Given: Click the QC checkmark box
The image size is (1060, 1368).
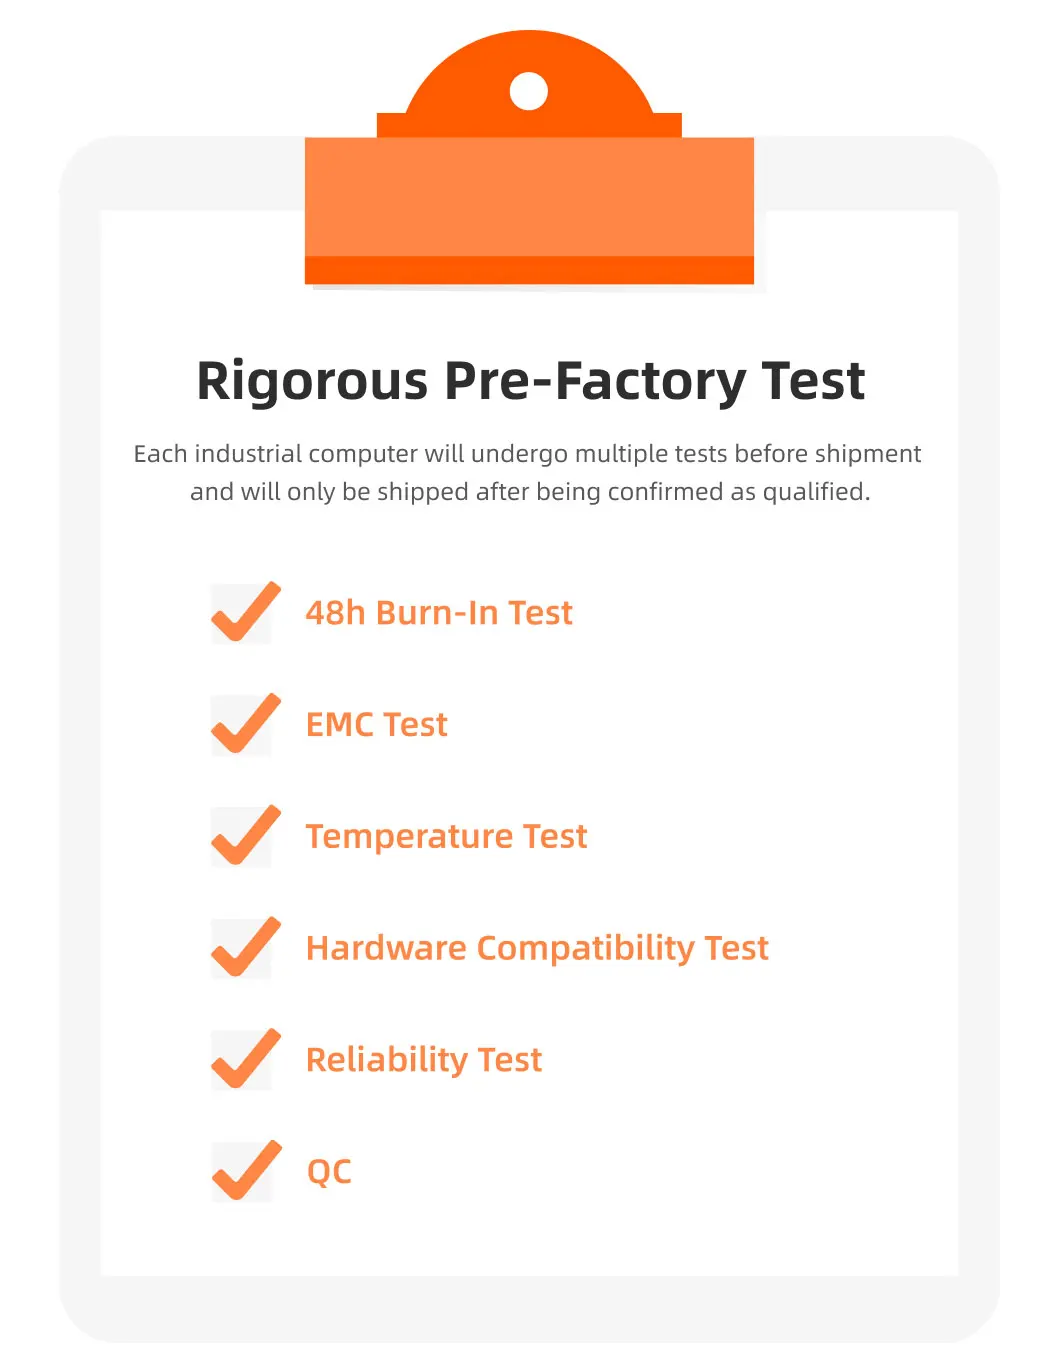Looking at the screenshot, I should [x=242, y=1171].
